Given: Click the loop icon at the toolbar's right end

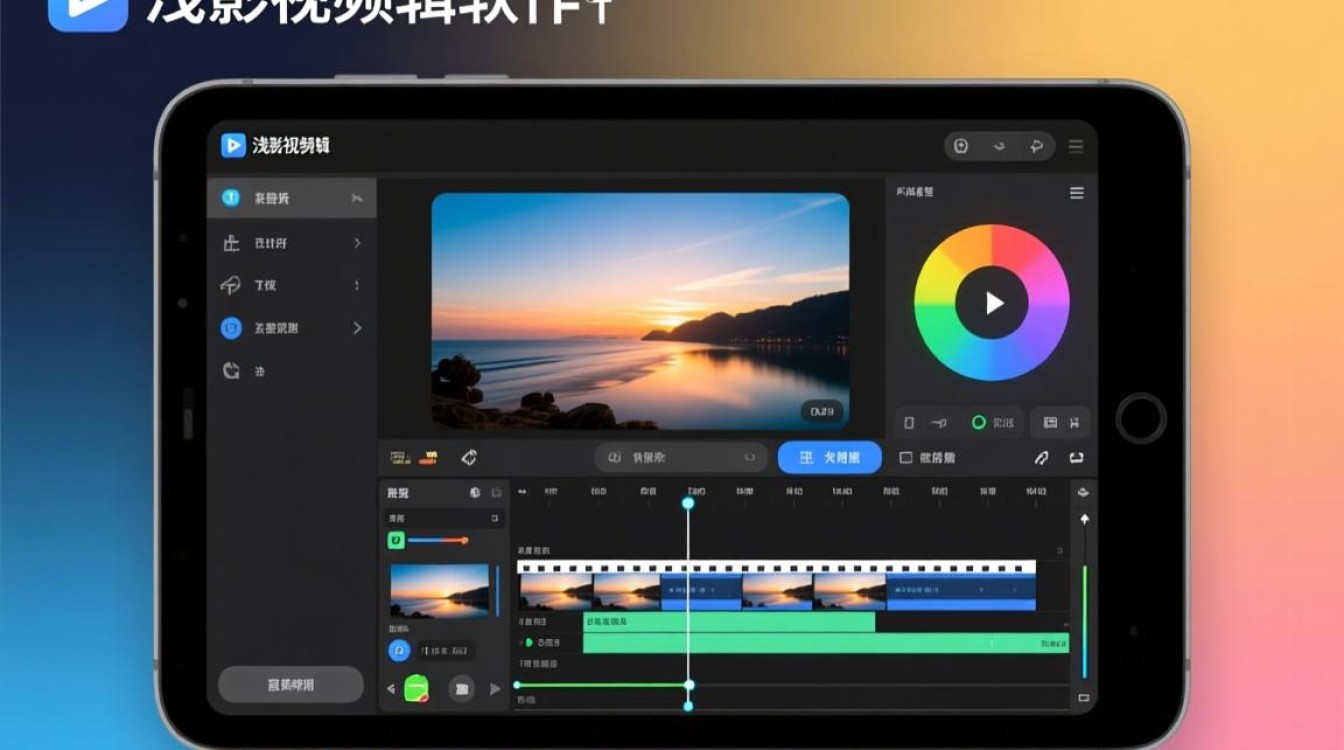Looking at the screenshot, I should pyautogui.click(x=1076, y=458).
